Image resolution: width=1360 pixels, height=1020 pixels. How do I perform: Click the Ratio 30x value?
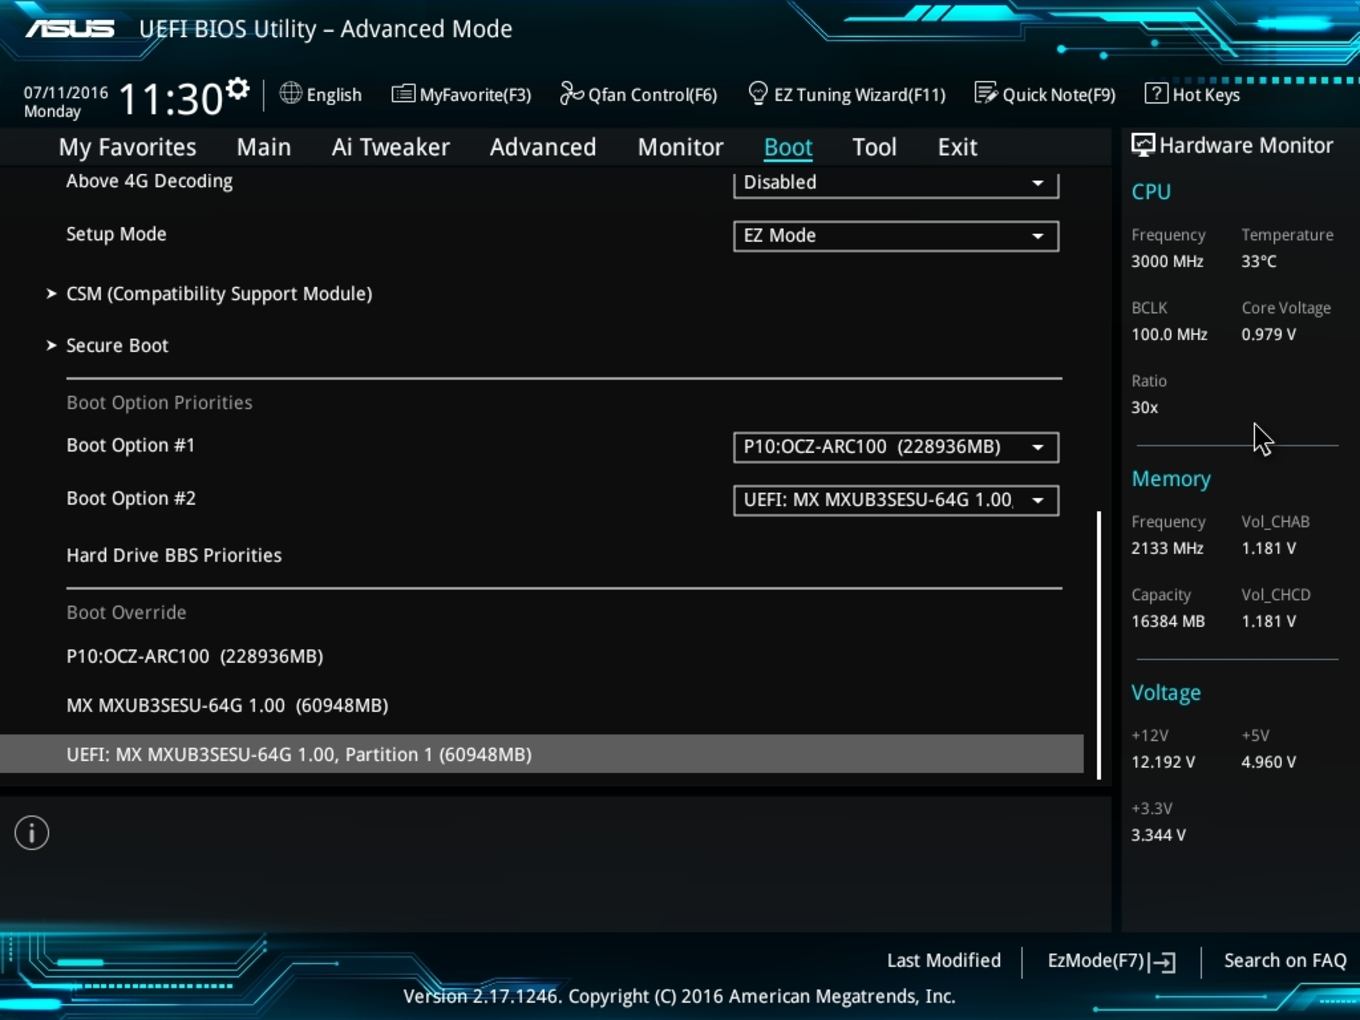pyautogui.click(x=1144, y=407)
